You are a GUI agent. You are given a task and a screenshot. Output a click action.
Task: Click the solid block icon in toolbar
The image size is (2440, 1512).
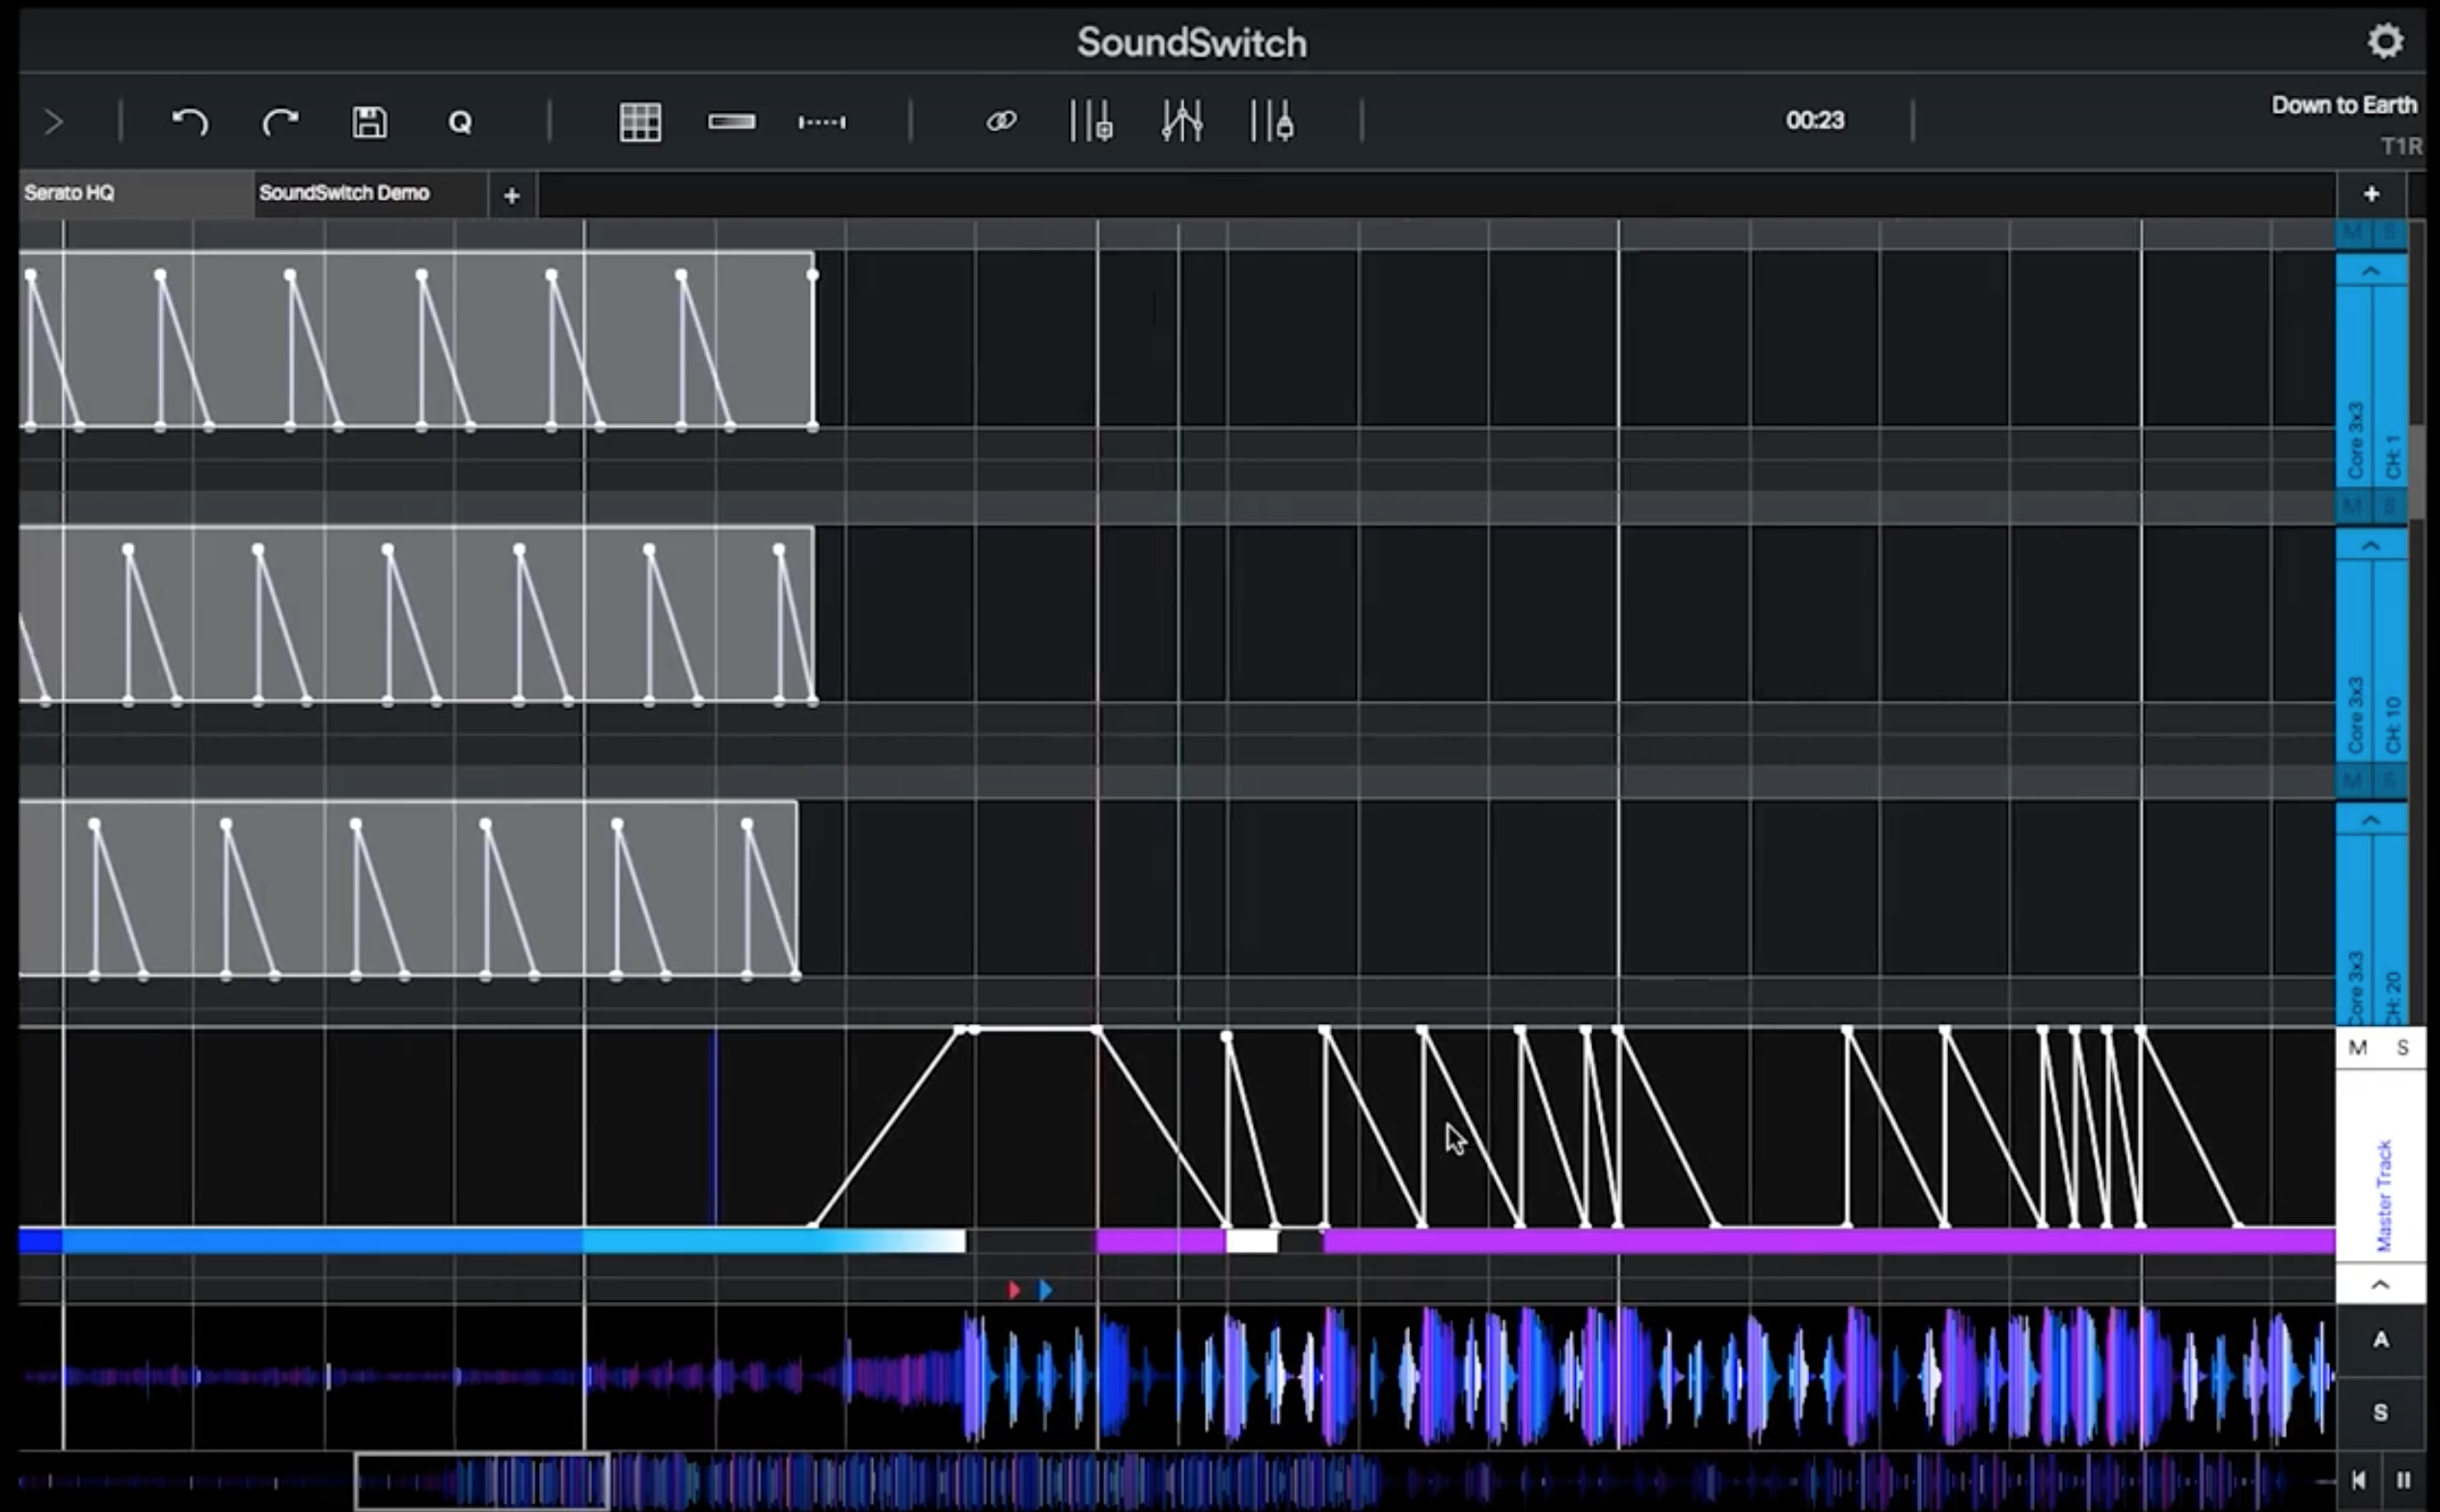[x=732, y=122]
